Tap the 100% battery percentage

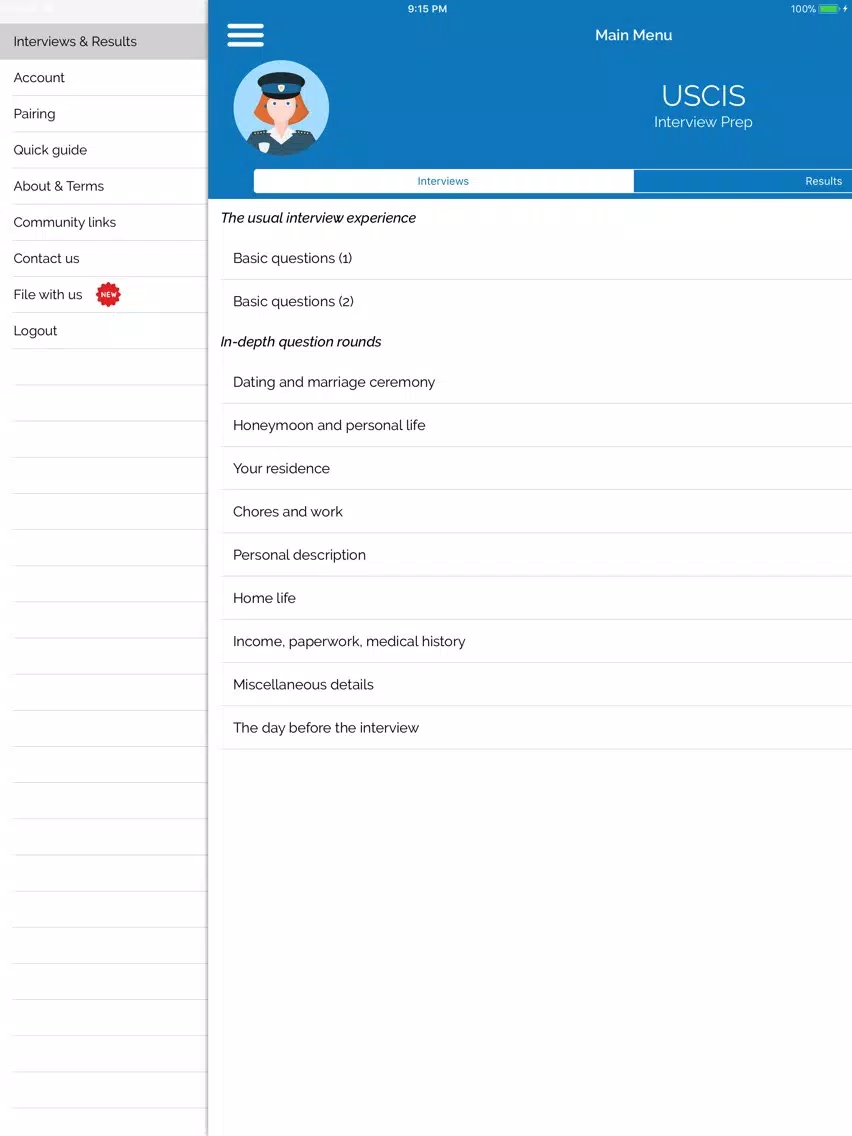(x=803, y=9)
